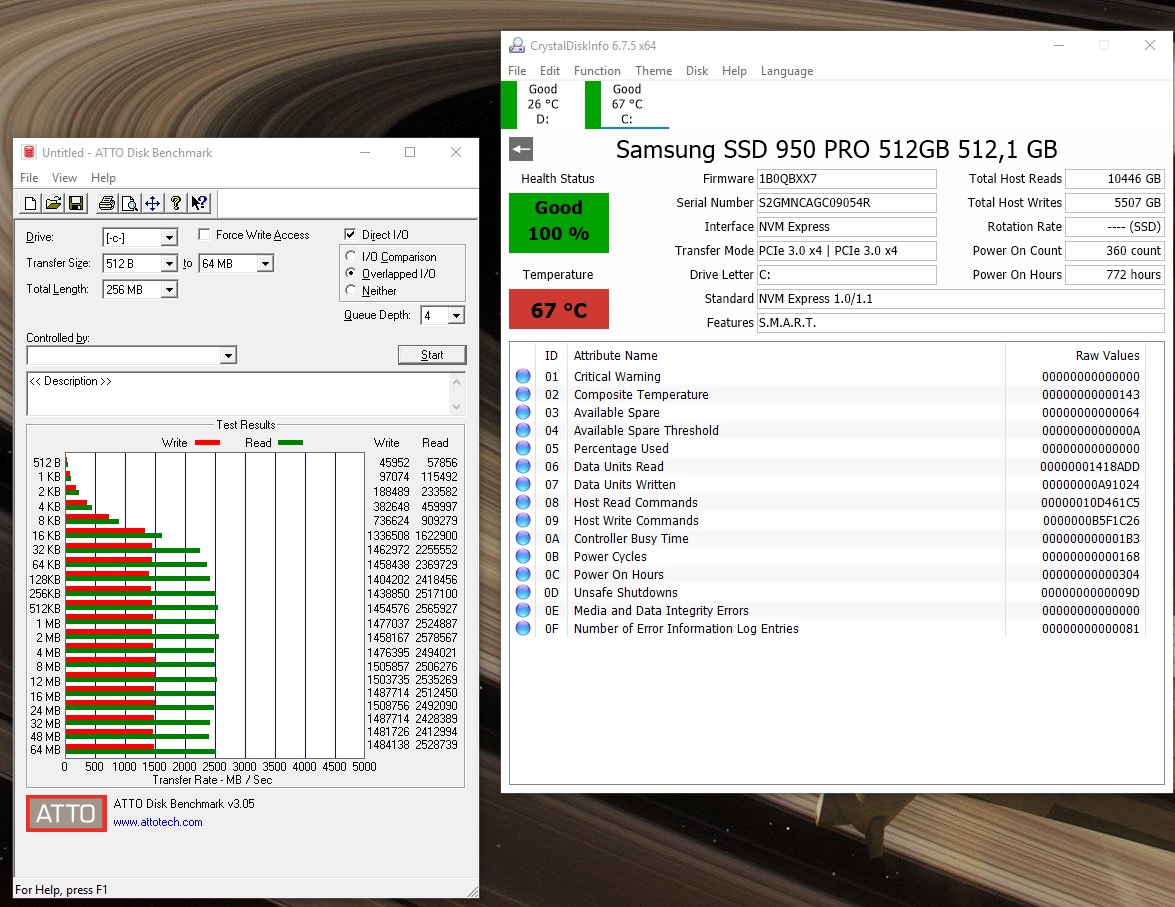
Task: Click the status orb for Power Cycles
Action: [523, 556]
